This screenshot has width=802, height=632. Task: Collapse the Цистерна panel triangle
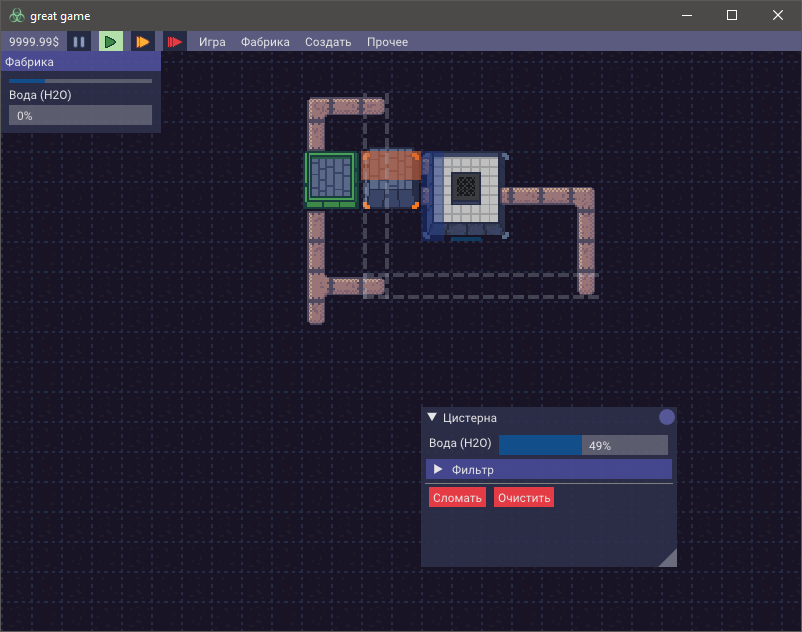[432, 417]
